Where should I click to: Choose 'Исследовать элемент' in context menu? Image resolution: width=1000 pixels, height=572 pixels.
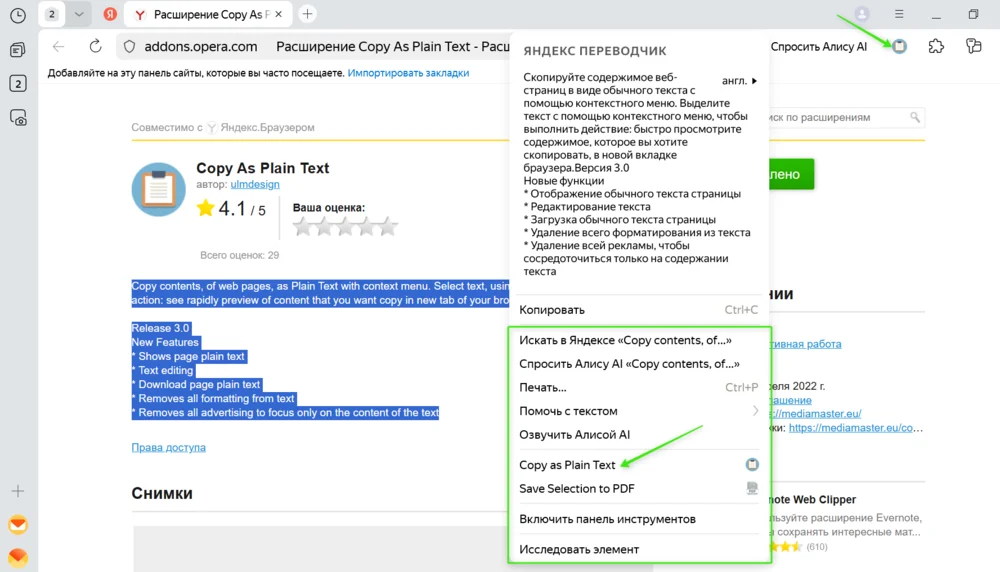638,549
